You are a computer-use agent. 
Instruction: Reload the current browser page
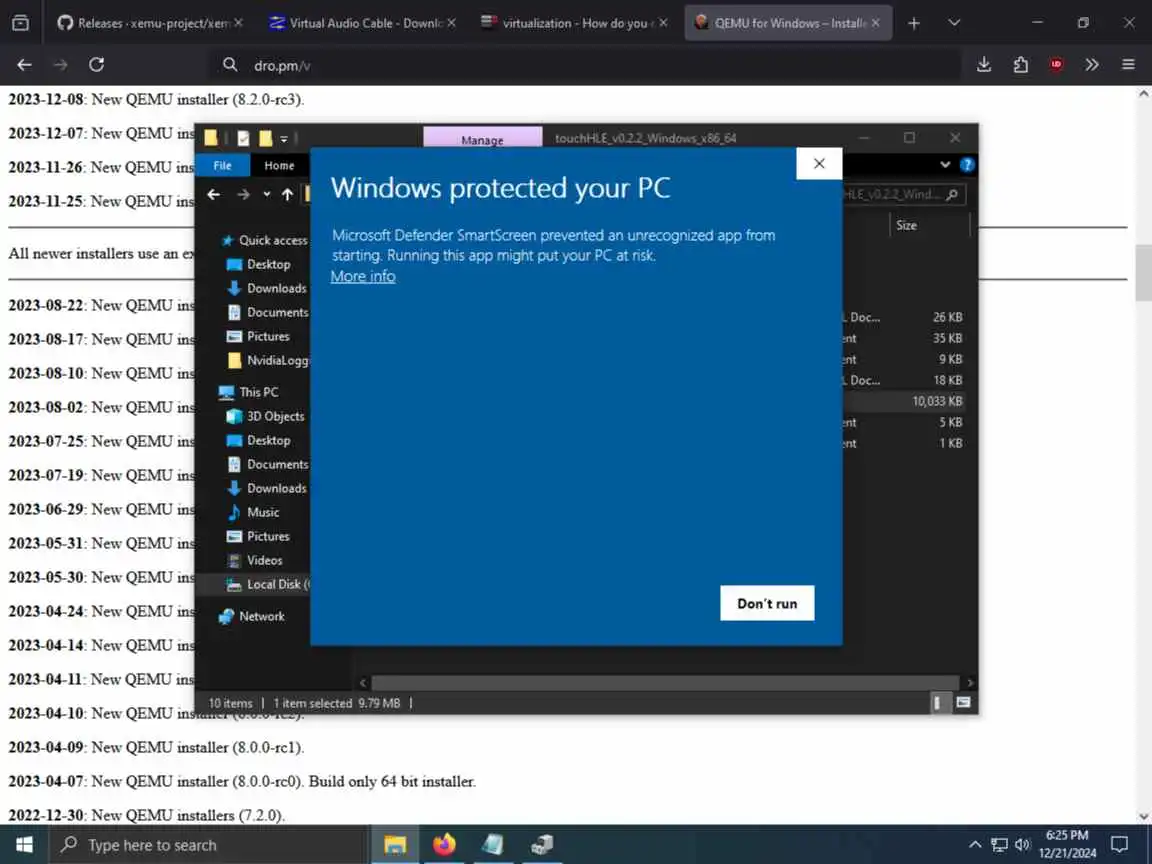[x=96, y=65]
